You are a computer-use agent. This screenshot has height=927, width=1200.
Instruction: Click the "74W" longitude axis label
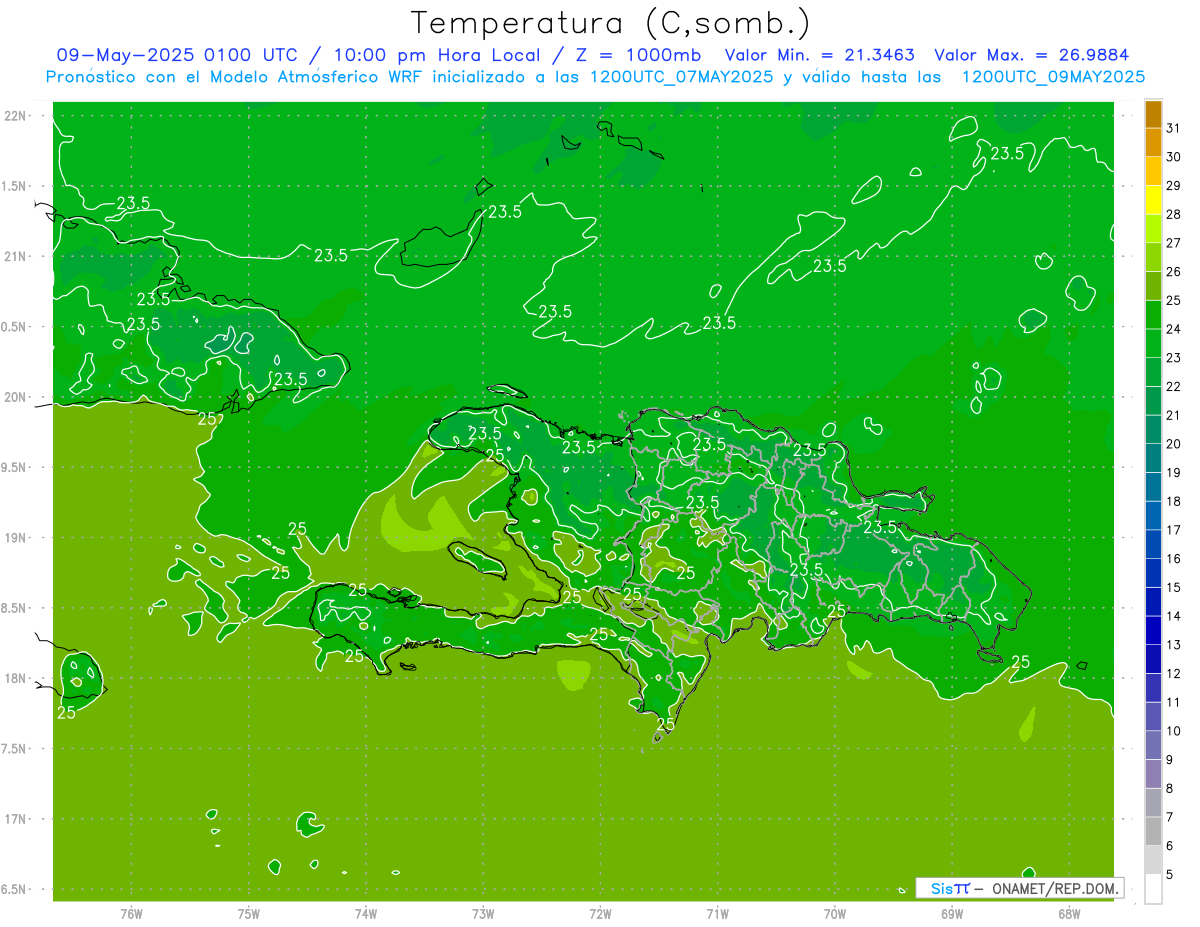[366, 914]
